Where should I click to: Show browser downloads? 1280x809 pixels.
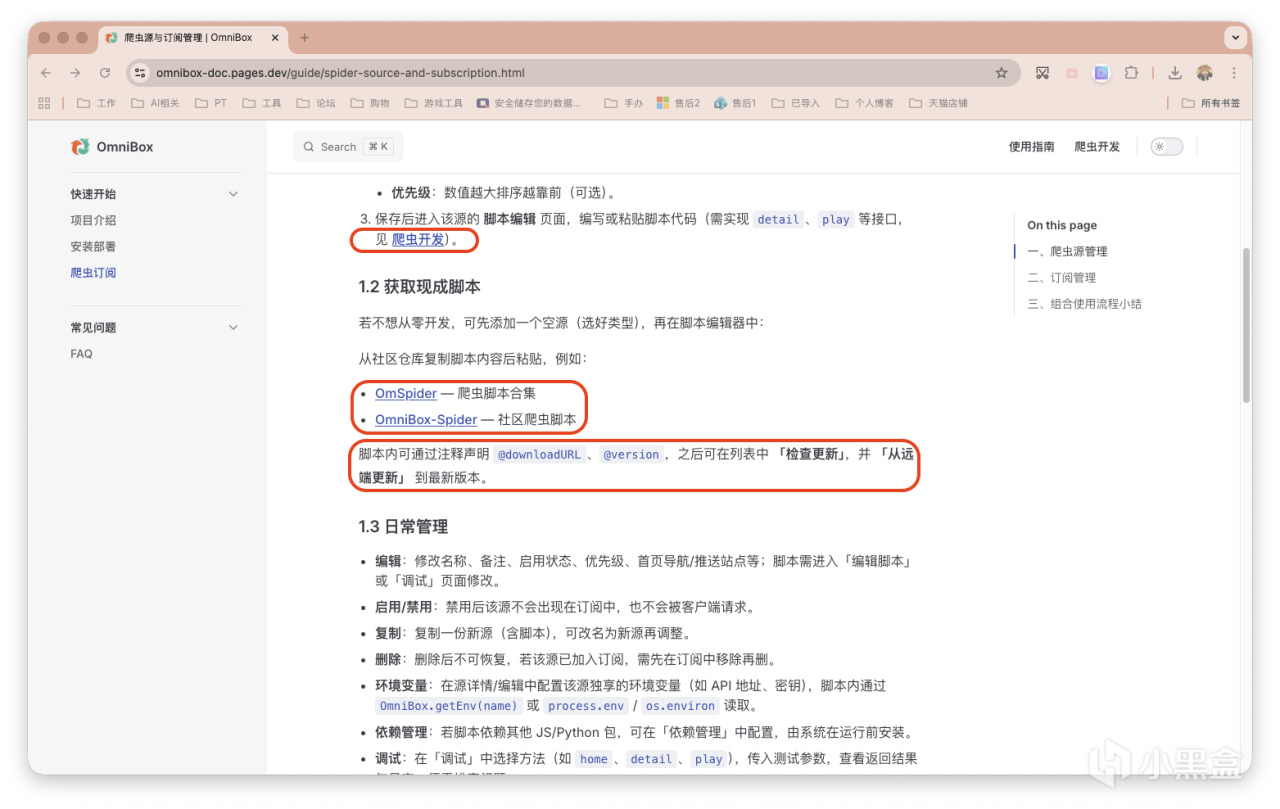tap(1175, 73)
